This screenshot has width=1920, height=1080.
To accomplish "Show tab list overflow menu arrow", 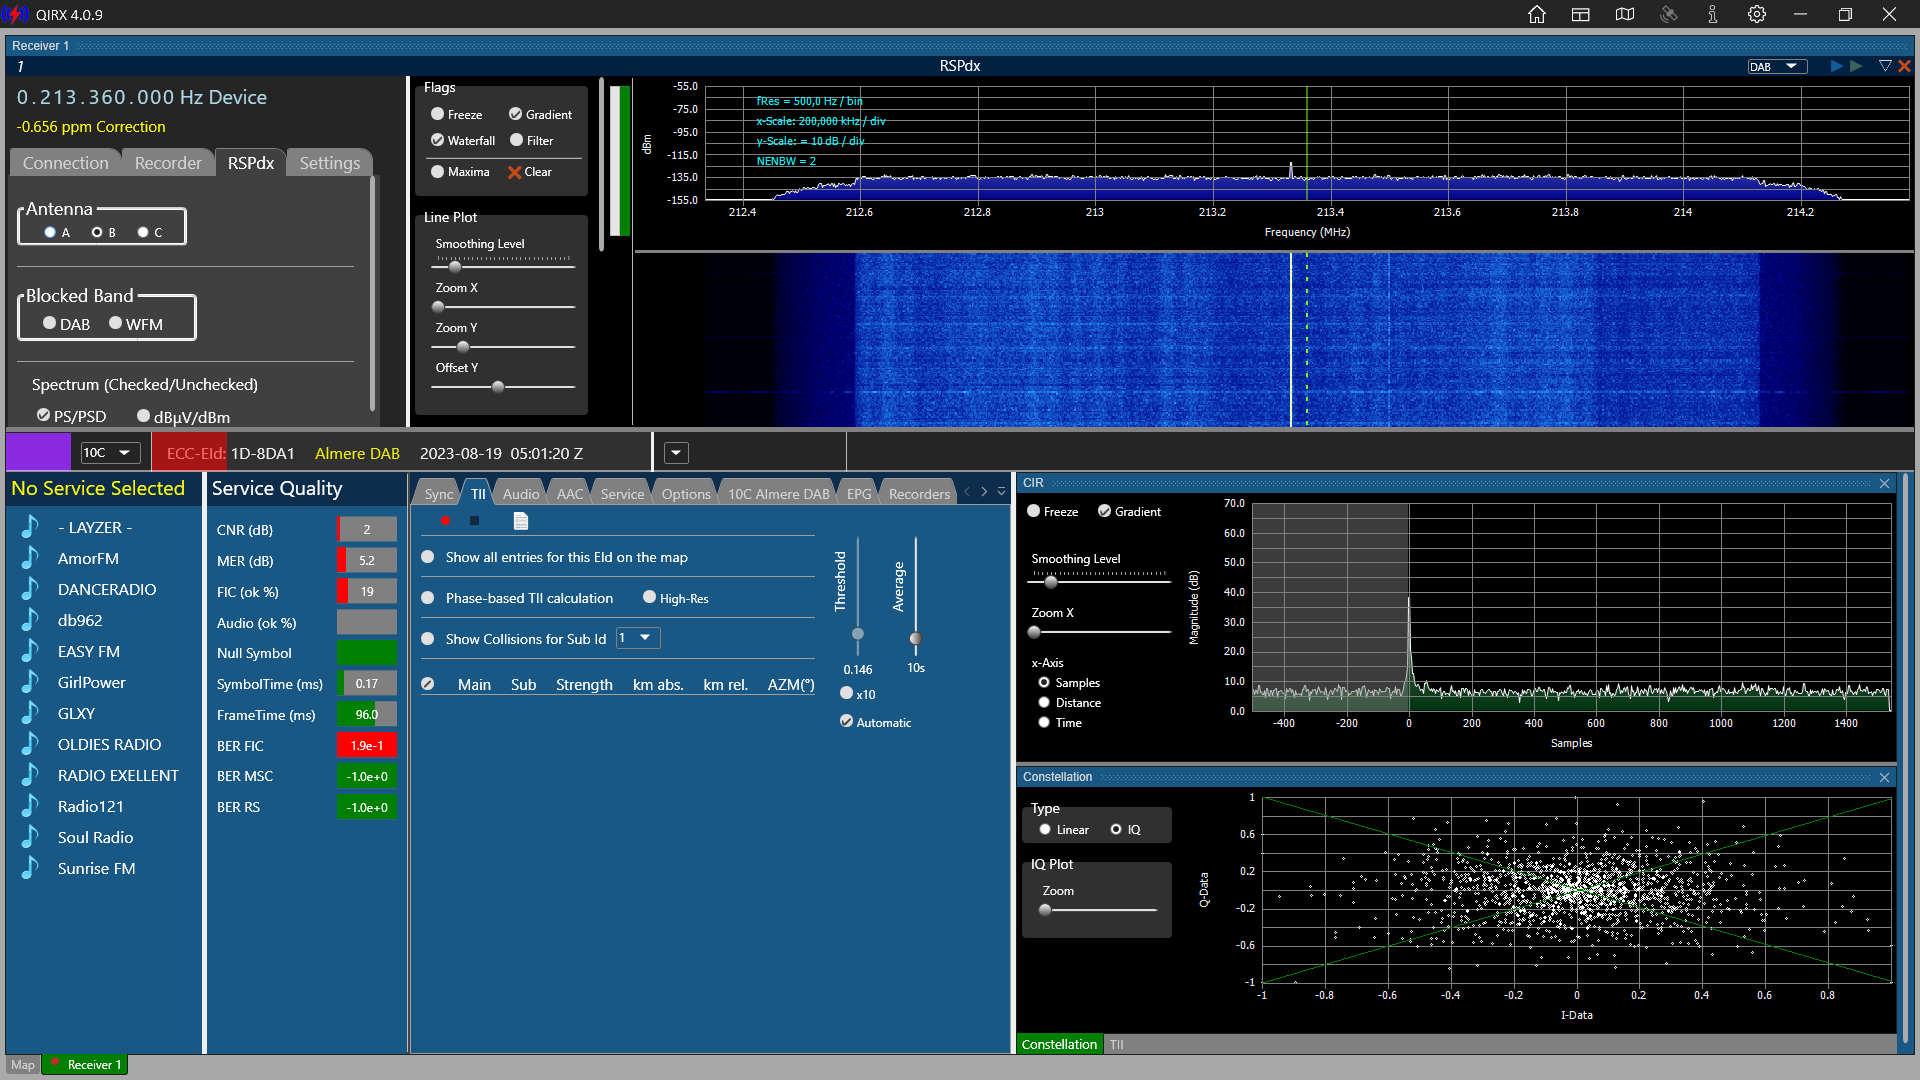I will click(1001, 492).
